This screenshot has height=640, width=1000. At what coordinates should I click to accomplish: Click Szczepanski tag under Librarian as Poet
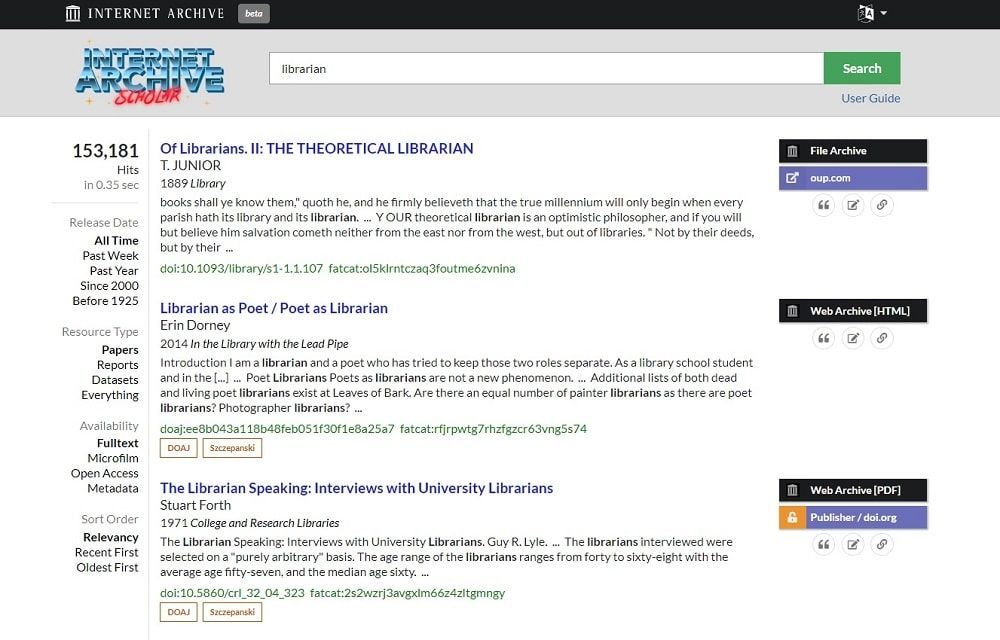[232, 448]
